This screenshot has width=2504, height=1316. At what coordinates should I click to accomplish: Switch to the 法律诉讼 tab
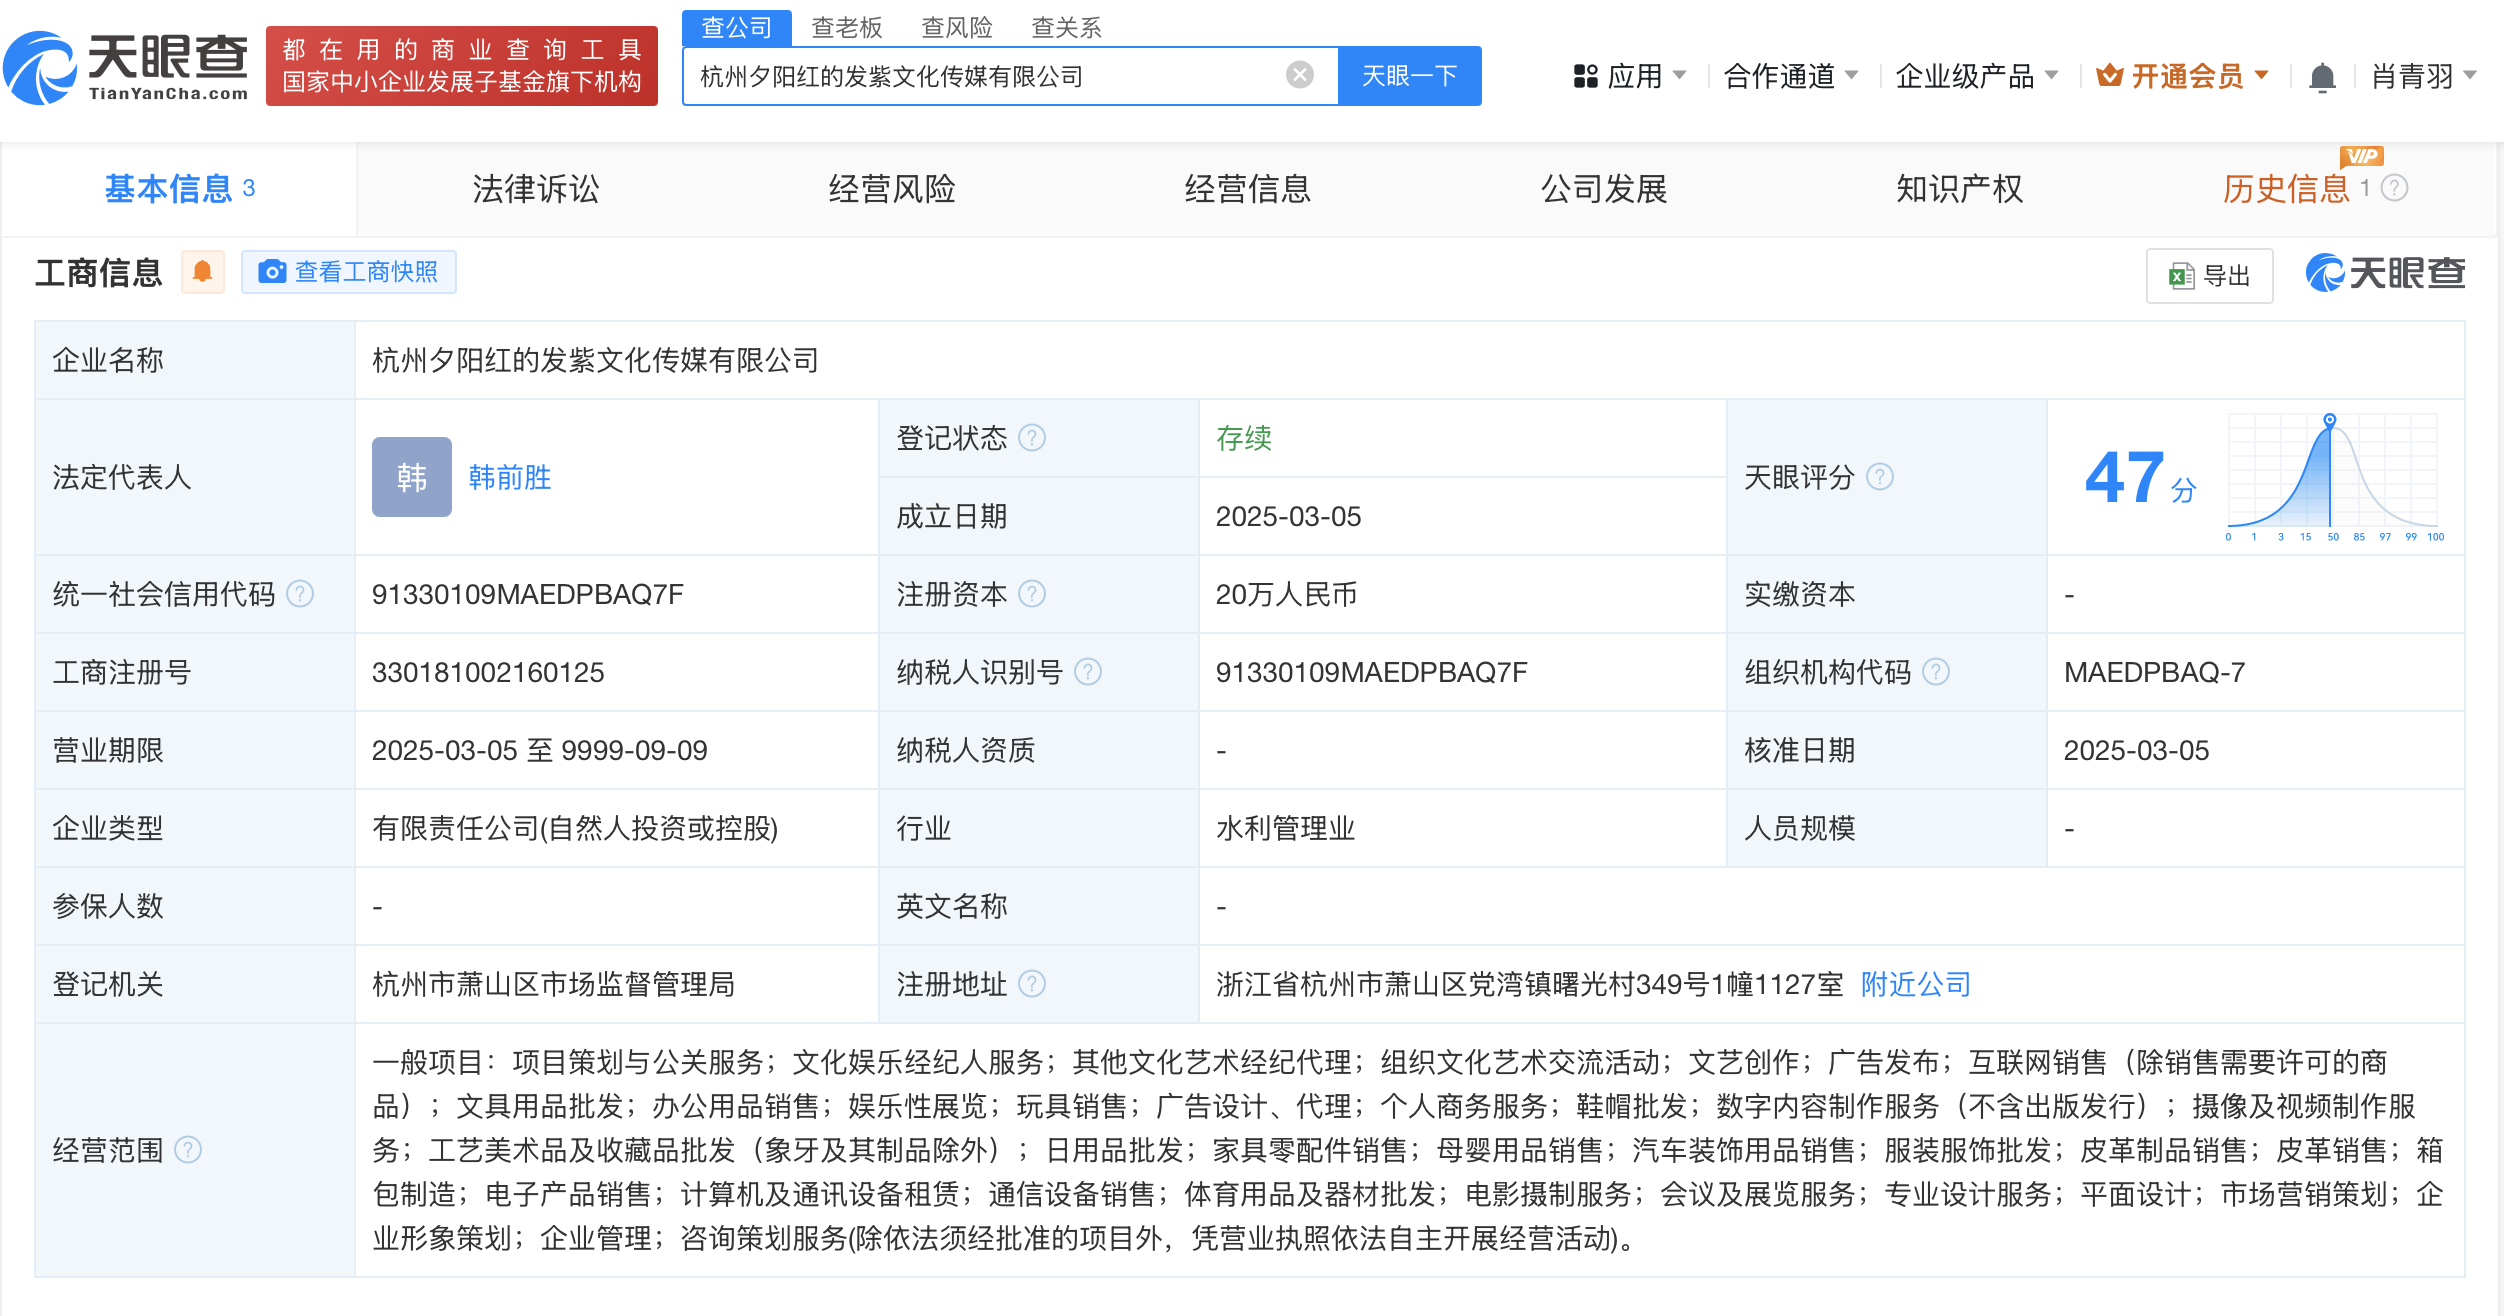click(535, 189)
